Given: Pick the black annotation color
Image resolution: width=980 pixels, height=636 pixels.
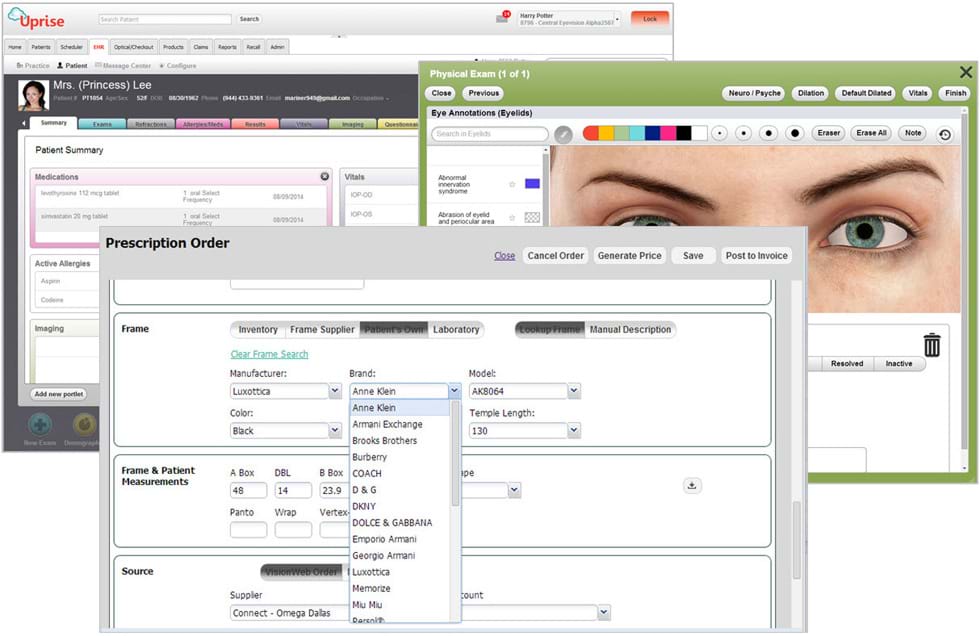Looking at the screenshot, I should tap(684, 133).
